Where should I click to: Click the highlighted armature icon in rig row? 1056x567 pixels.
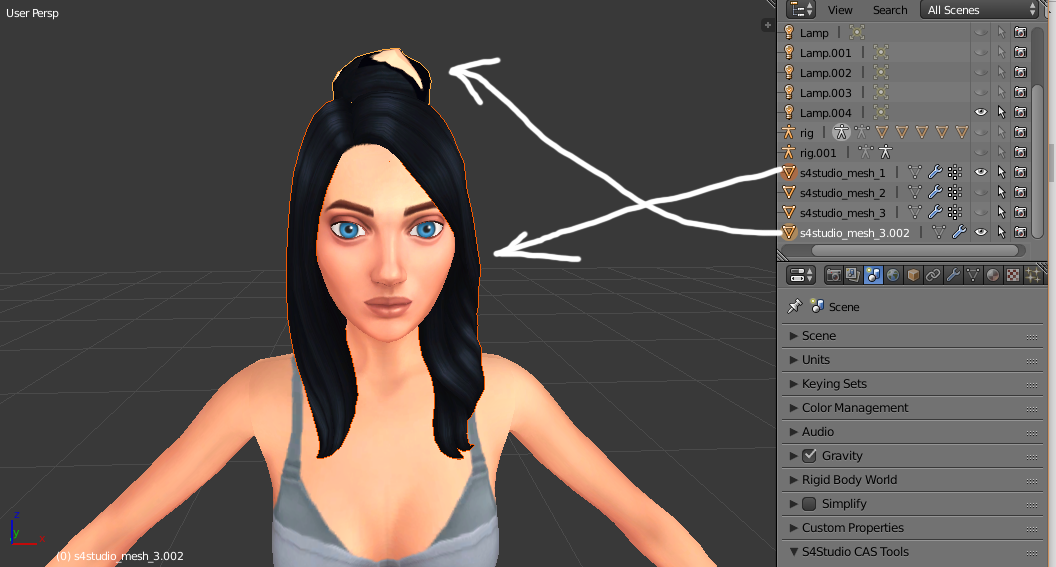click(x=841, y=133)
